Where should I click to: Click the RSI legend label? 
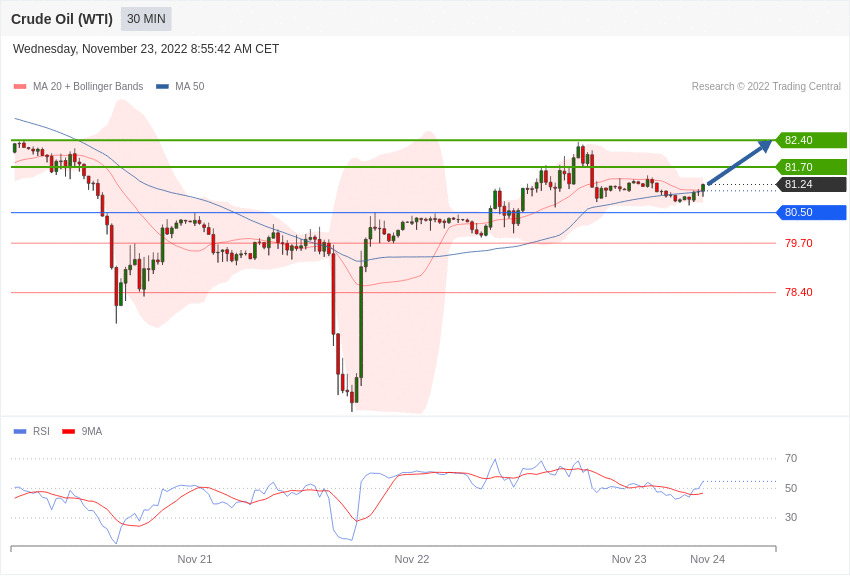(41, 432)
